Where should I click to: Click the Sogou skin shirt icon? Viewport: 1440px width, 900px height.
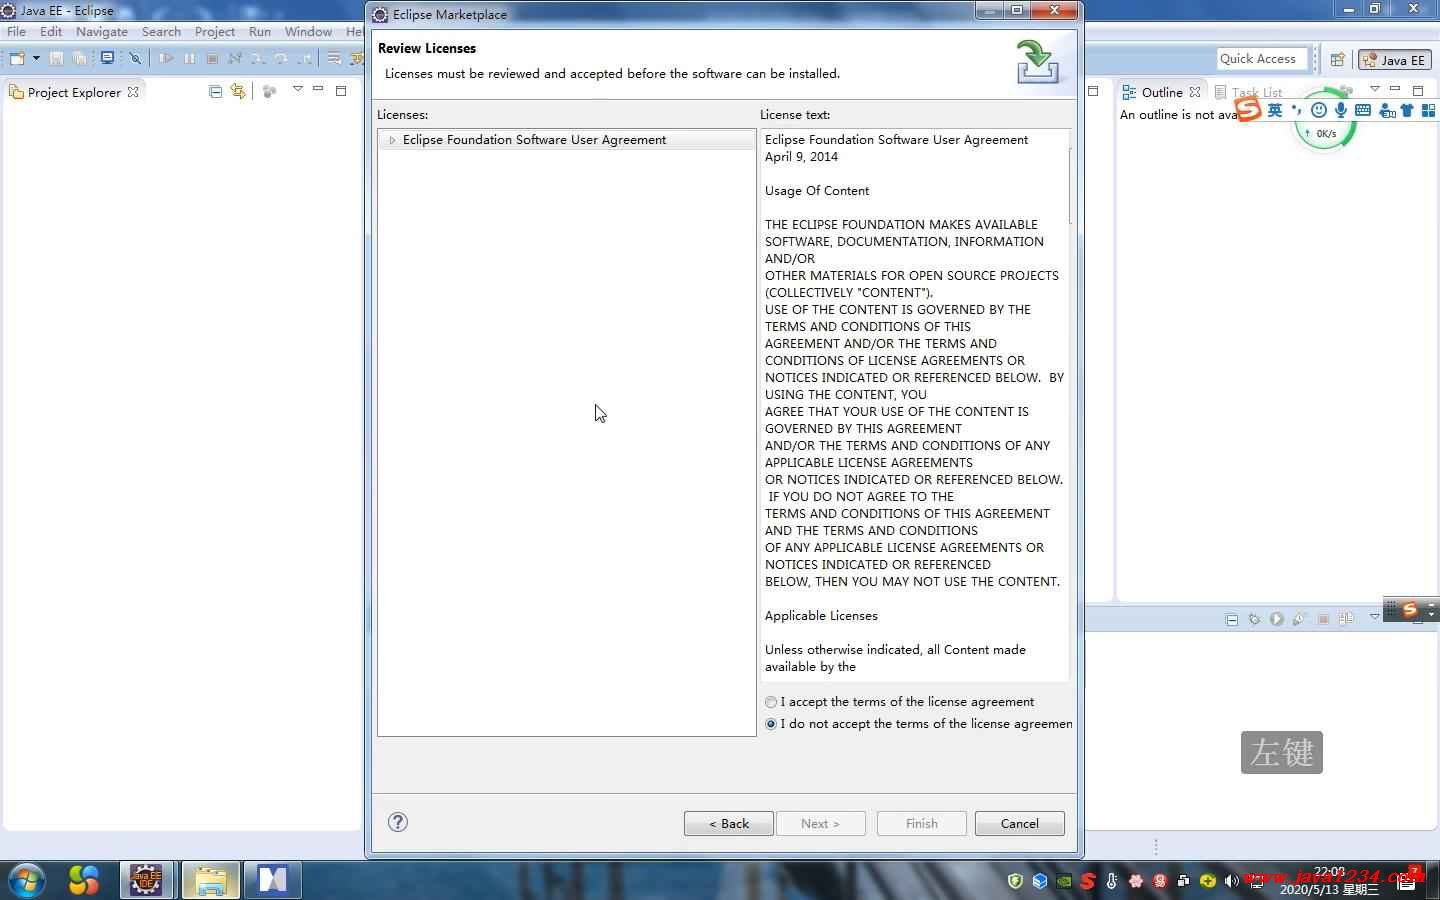click(x=1407, y=110)
